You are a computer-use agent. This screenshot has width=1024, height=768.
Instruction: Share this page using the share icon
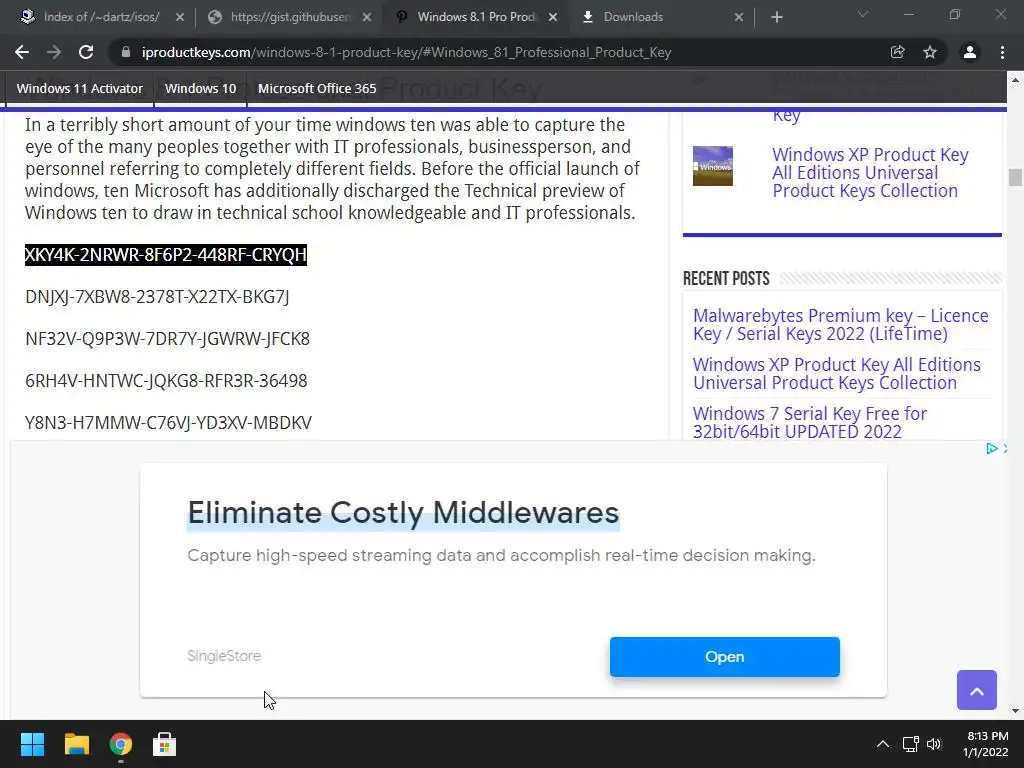click(898, 52)
